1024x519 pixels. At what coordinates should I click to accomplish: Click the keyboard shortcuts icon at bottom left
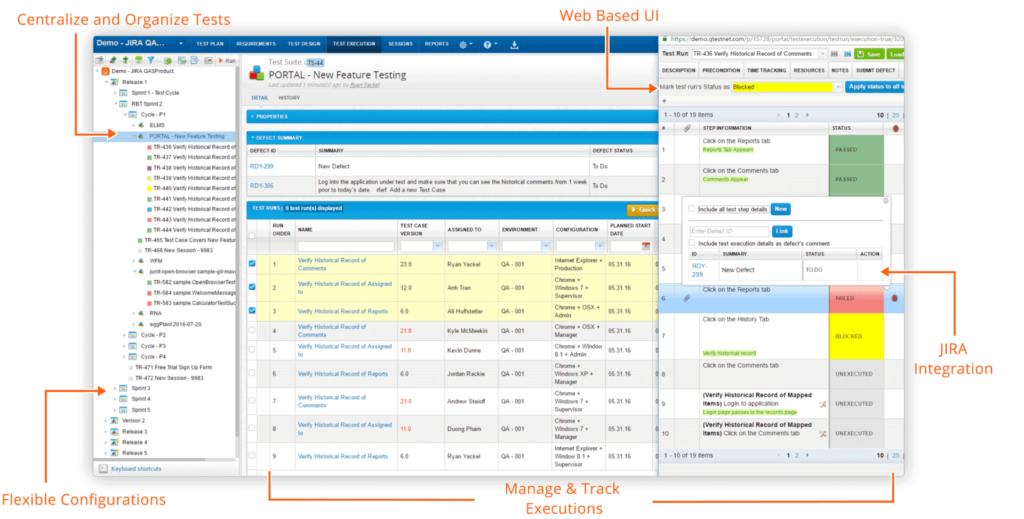click(103, 469)
